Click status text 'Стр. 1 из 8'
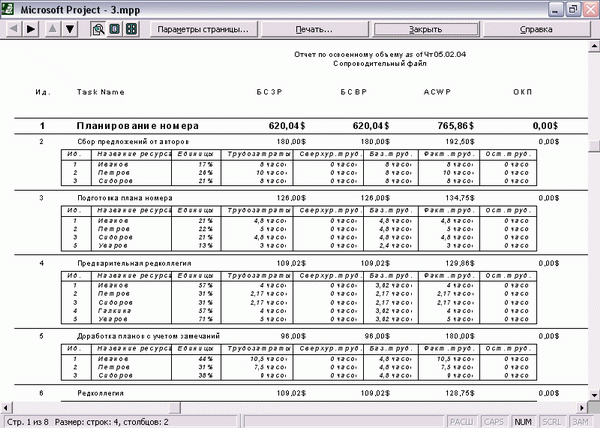600x428 pixels. [x=28, y=422]
